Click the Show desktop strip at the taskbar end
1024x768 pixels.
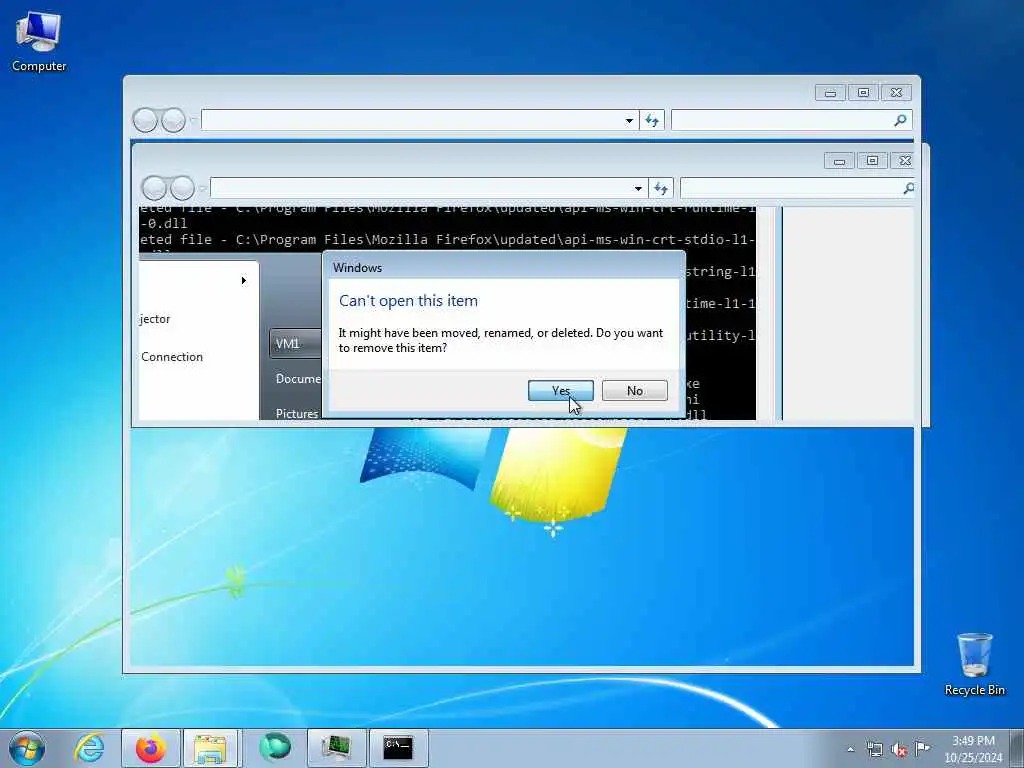coord(1017,748)
